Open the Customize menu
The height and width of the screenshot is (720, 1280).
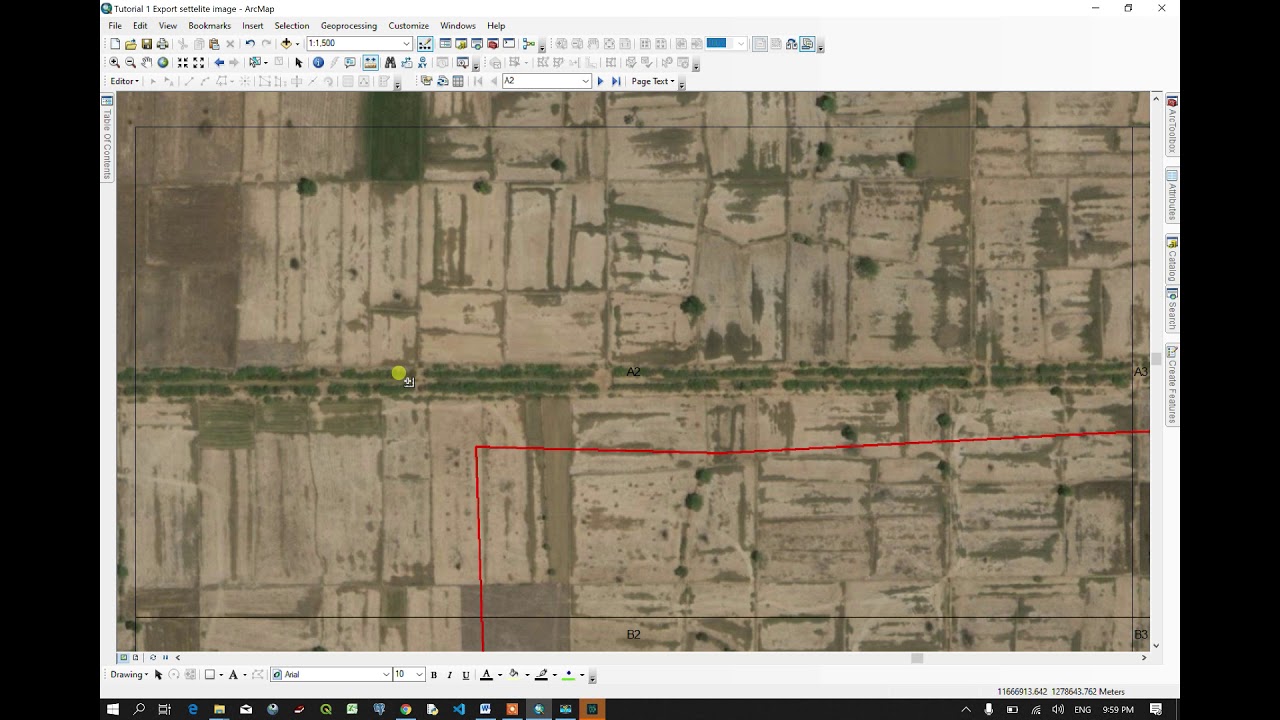click(x=408, y=26)
